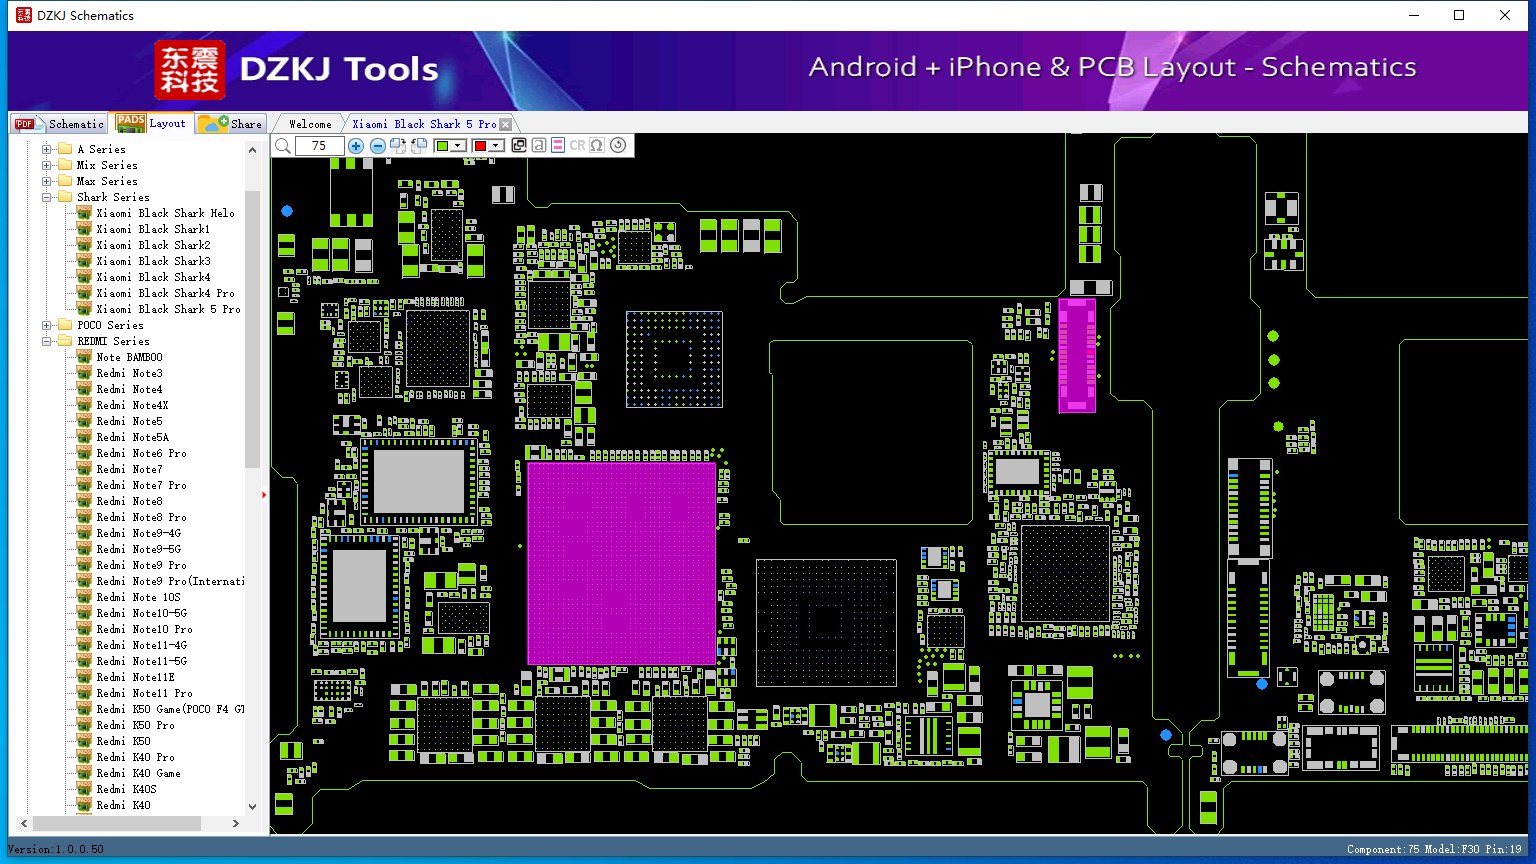Collapse the Shark Series folder
Viewport: 1536px width, 864px height.
click(x=46, y=197)
